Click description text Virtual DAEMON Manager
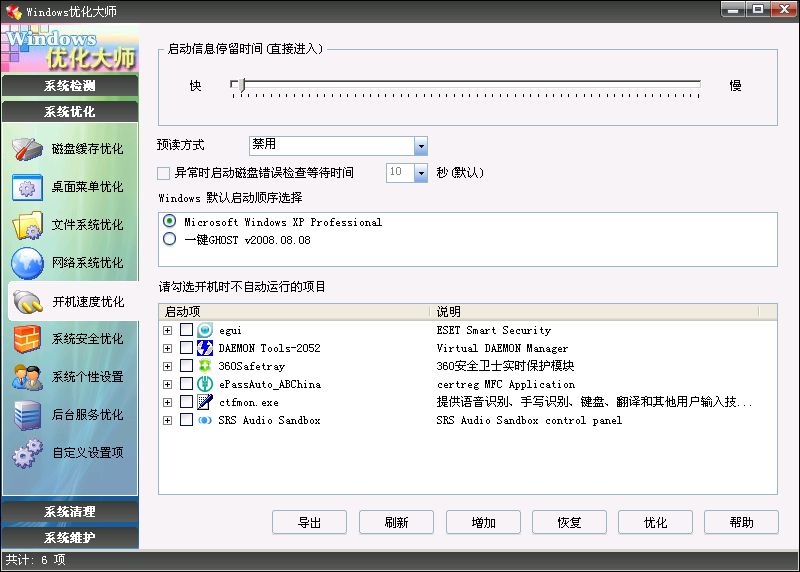This screenshot has width=800, height=572. point(502,348)
